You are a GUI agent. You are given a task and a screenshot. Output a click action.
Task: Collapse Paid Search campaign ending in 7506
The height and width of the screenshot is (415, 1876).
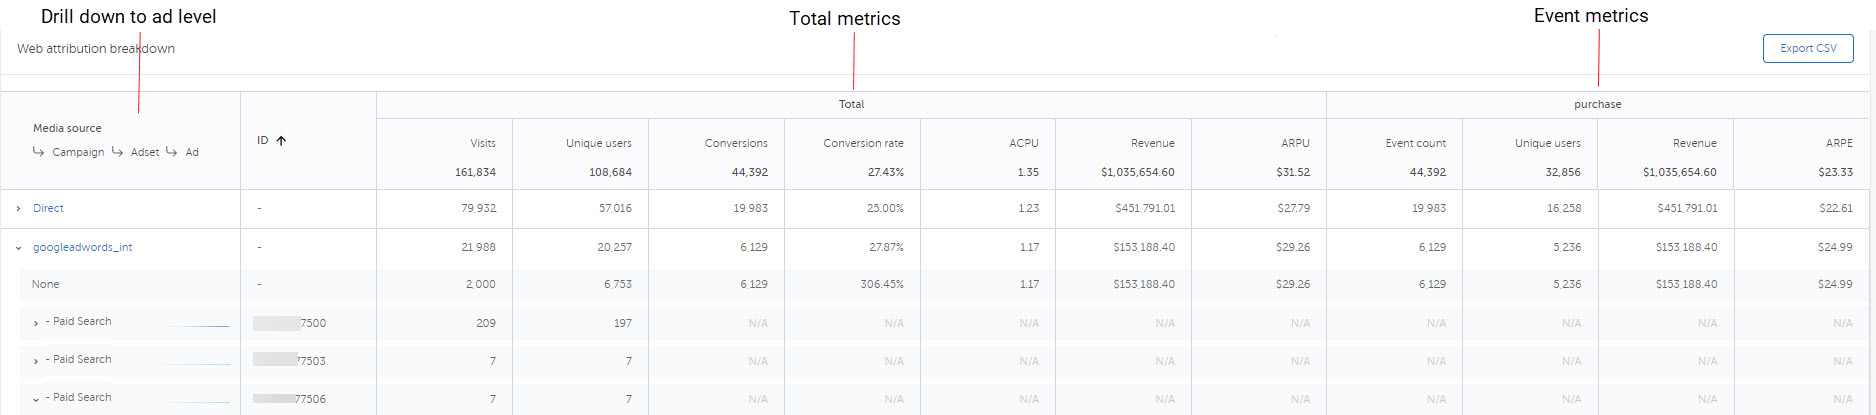coord(36,399)
